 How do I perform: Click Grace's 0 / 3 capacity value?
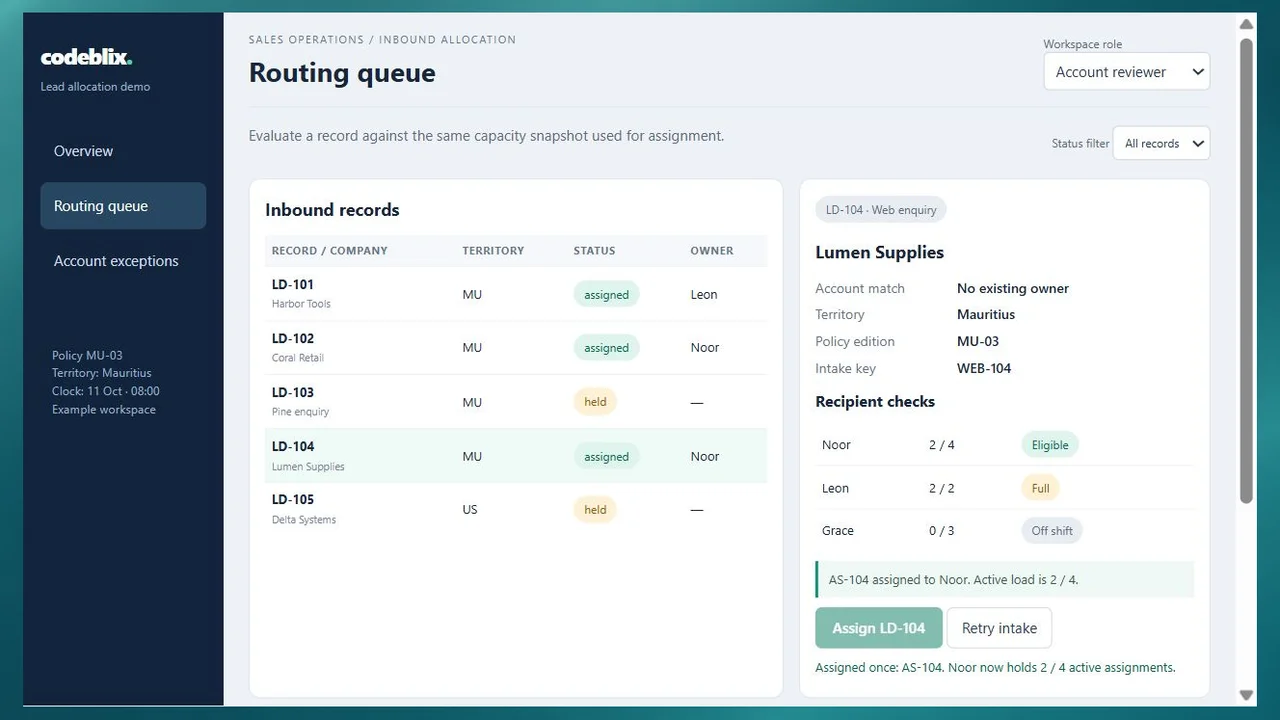click(942, 531)
